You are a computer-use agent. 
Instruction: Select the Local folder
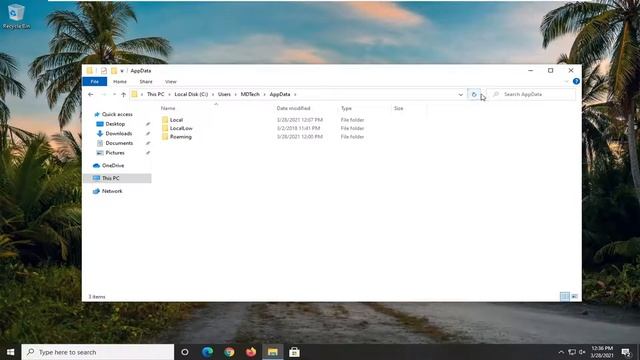[x=176, y=120]
